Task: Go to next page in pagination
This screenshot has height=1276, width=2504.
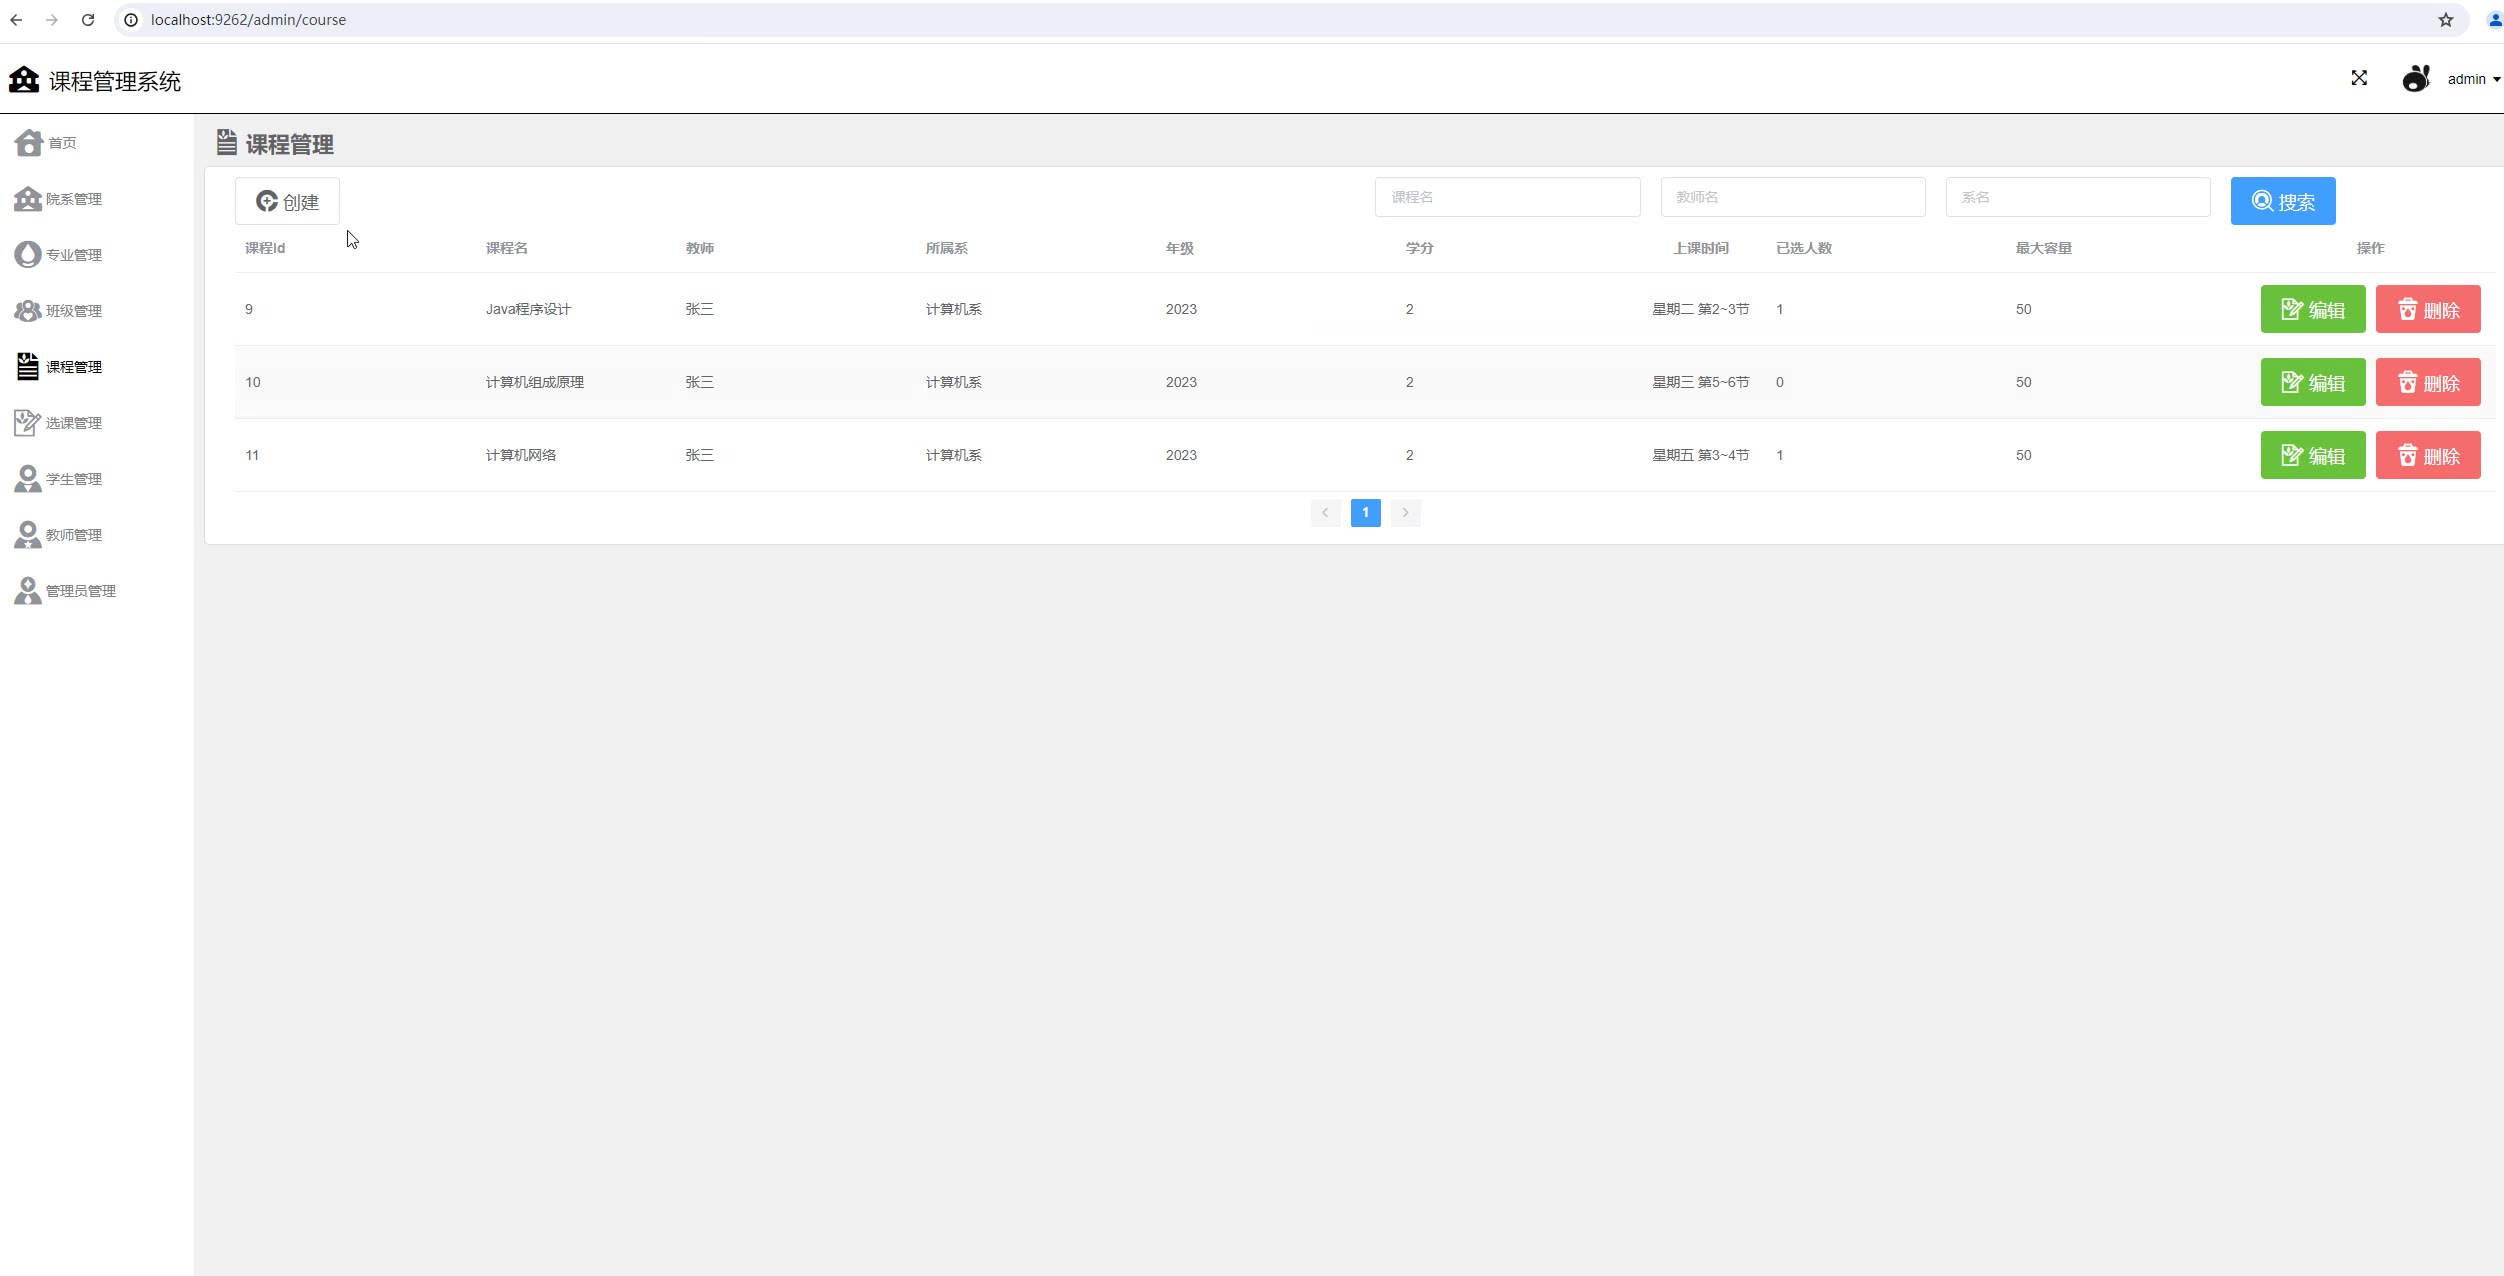Action: coord(1405,513)
